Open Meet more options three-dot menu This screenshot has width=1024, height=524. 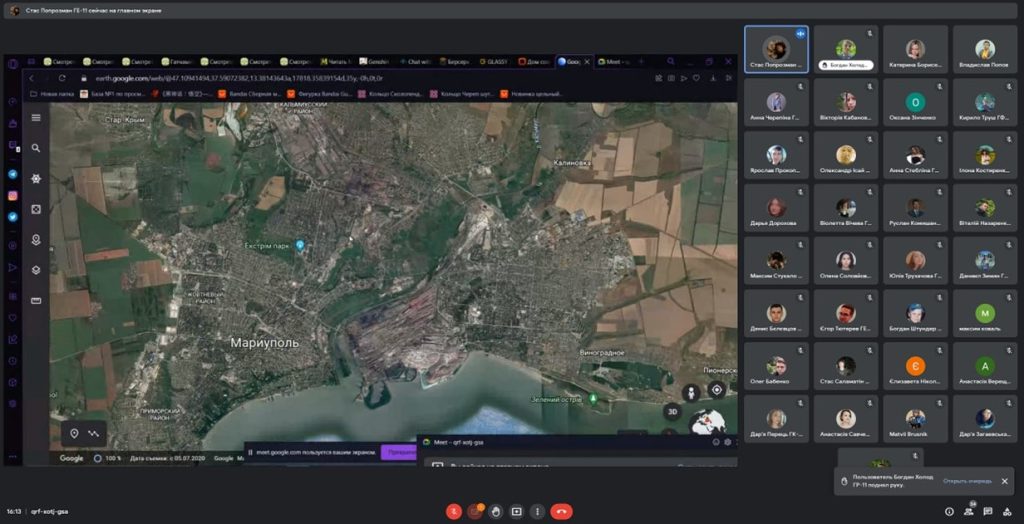click(x=537, y=511)
